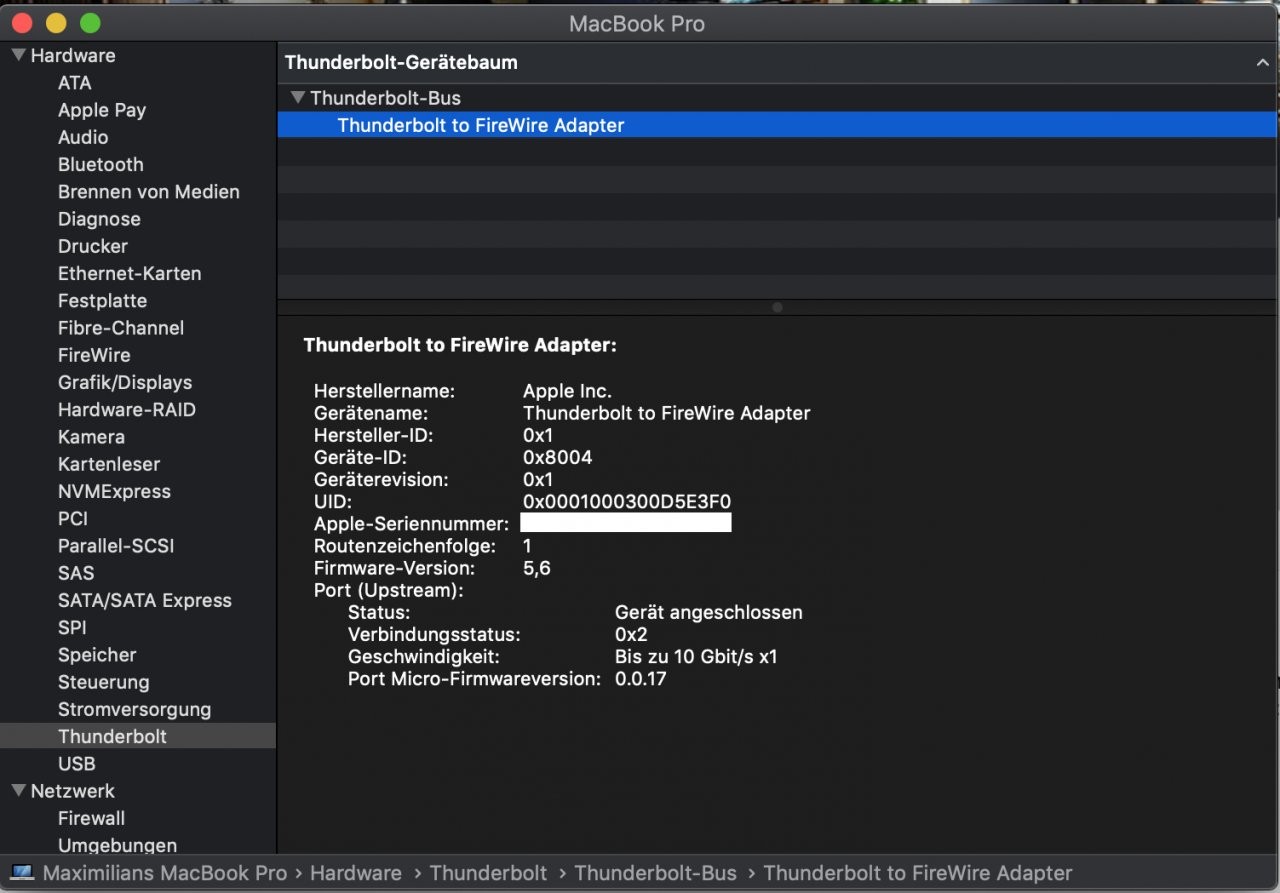Close the MacBook Pro window
This screenshot has width=1280, height=893.
(x=22, y=22)
